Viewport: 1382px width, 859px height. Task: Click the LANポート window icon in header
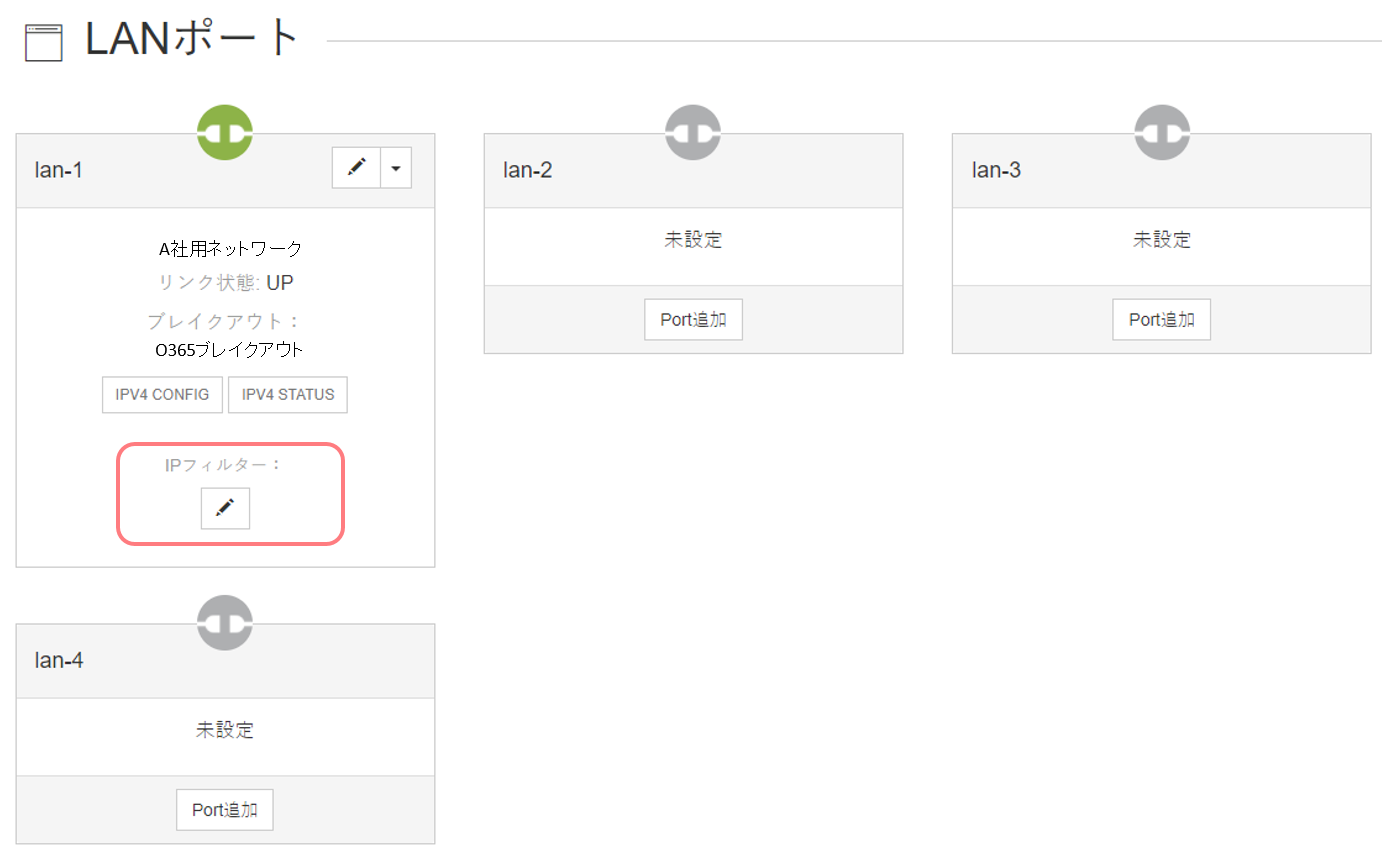click(x=44, y=44)
